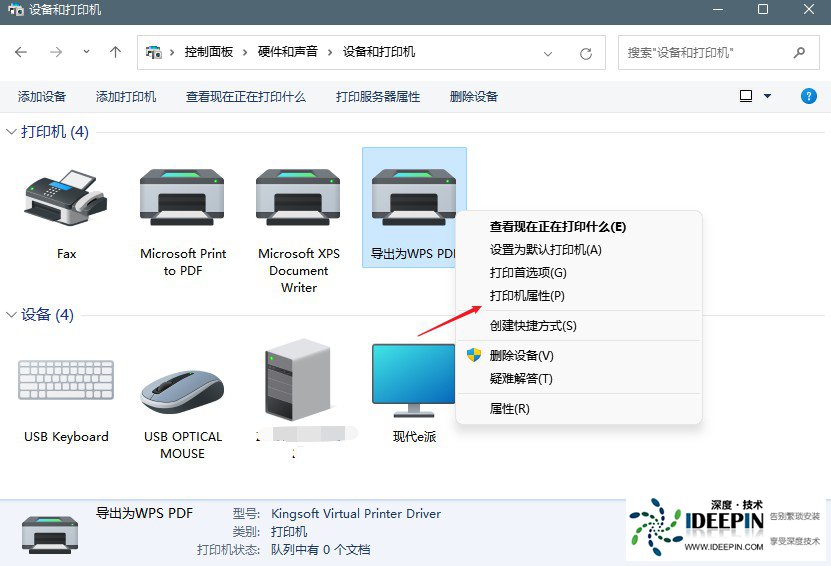This screenshot has width=831, height=566.
Task: Go up one folder level
Action: coord(115,52)
